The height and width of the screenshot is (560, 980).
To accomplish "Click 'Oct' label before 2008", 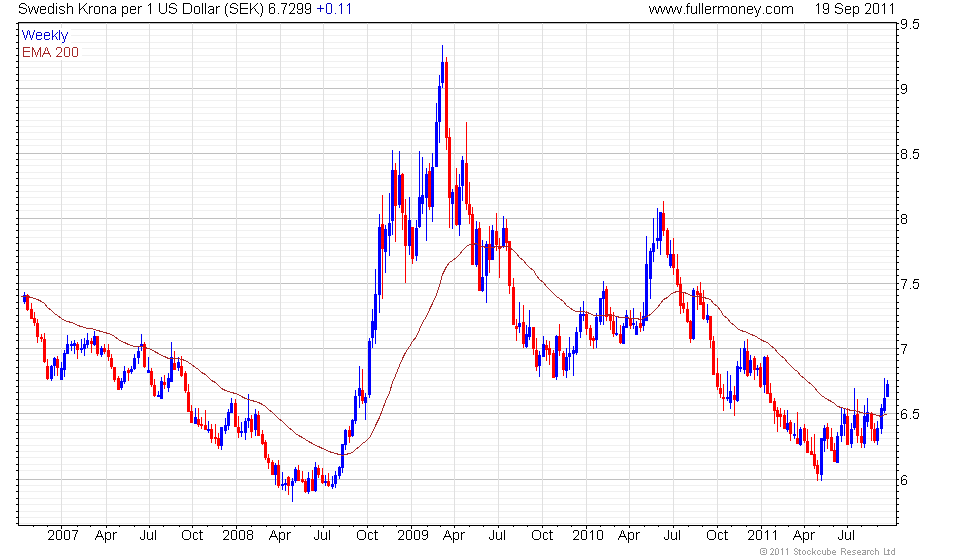I will [192, 536].
